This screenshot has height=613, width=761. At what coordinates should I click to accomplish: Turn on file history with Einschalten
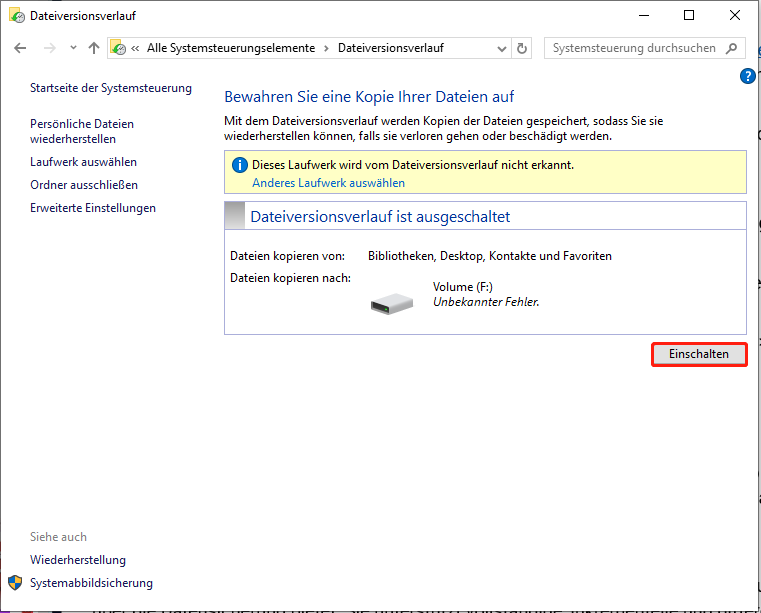(x=699, y=355)
